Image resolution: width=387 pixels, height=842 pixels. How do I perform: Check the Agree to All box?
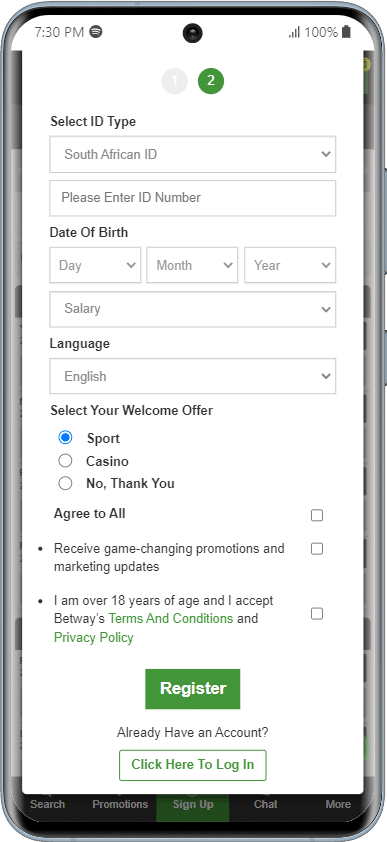click(x=317, y=516)
